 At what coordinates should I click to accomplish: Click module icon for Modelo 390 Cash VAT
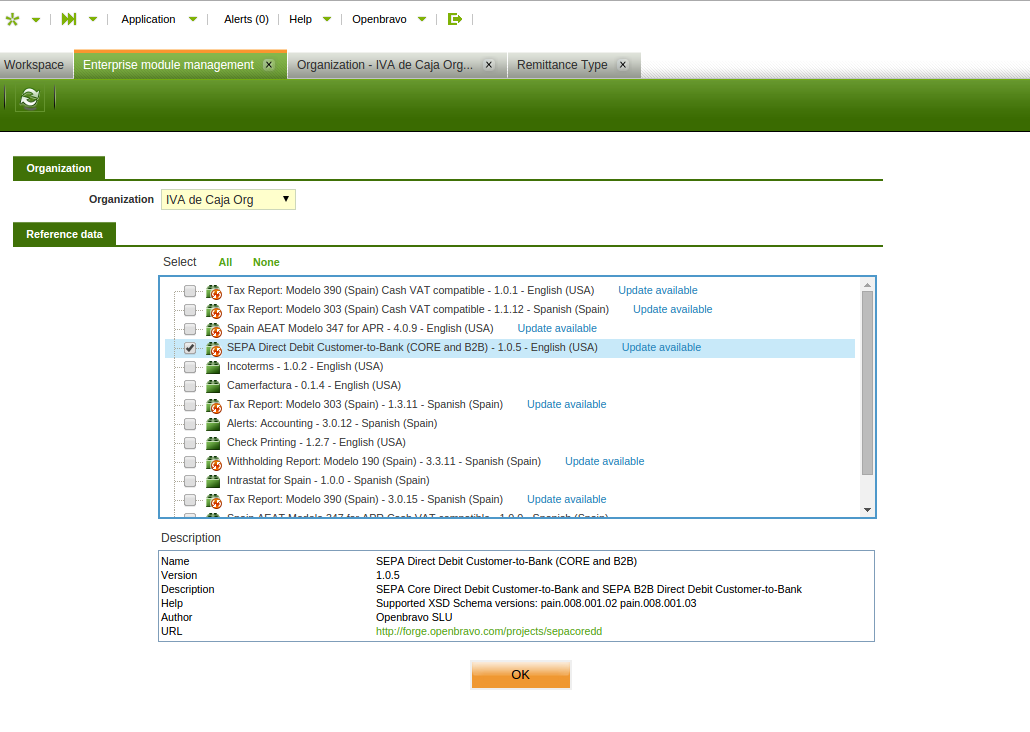[213, 291]
